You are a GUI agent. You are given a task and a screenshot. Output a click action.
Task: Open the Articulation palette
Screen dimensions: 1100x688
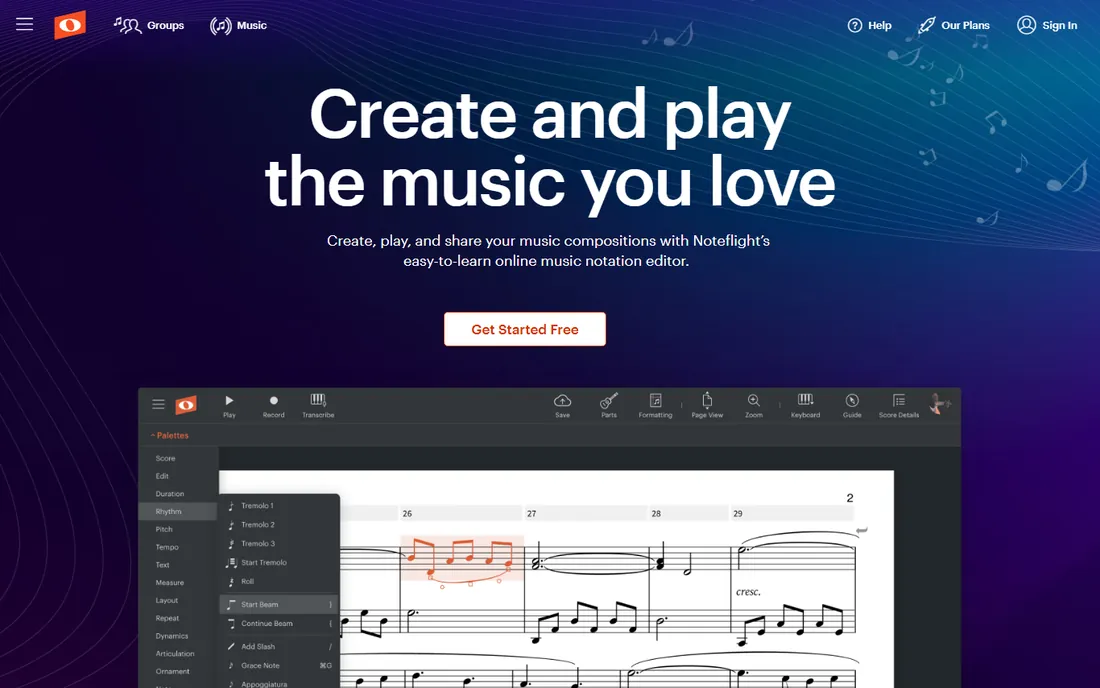coord(175,654)
